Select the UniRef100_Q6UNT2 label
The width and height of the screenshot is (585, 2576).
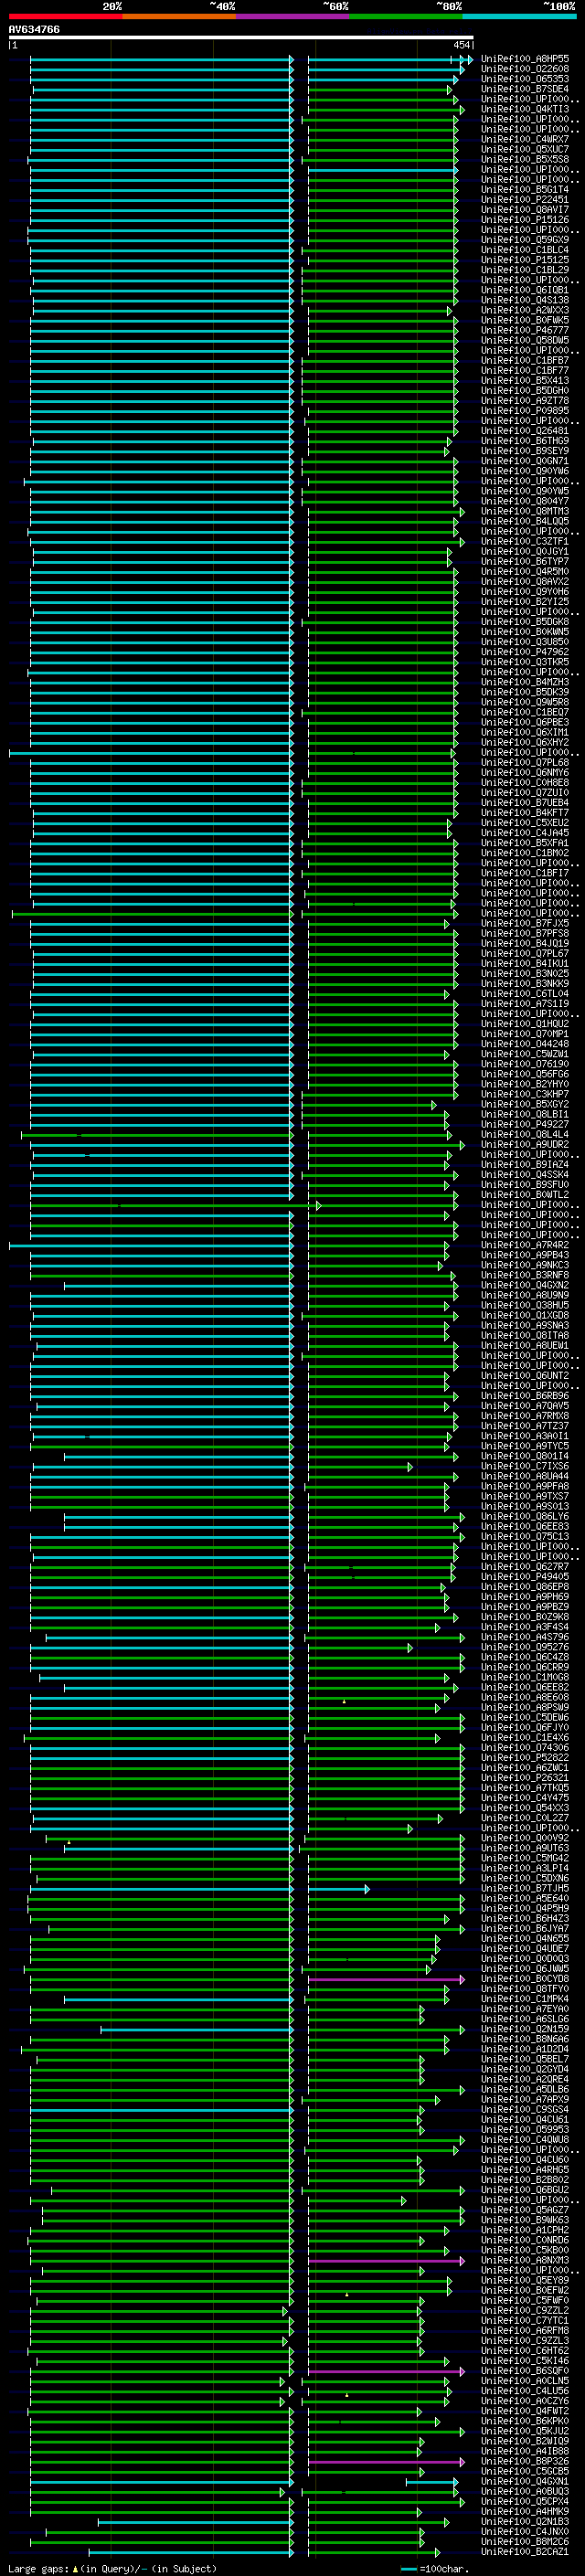pyautogui.click(x=525, y=1376)
